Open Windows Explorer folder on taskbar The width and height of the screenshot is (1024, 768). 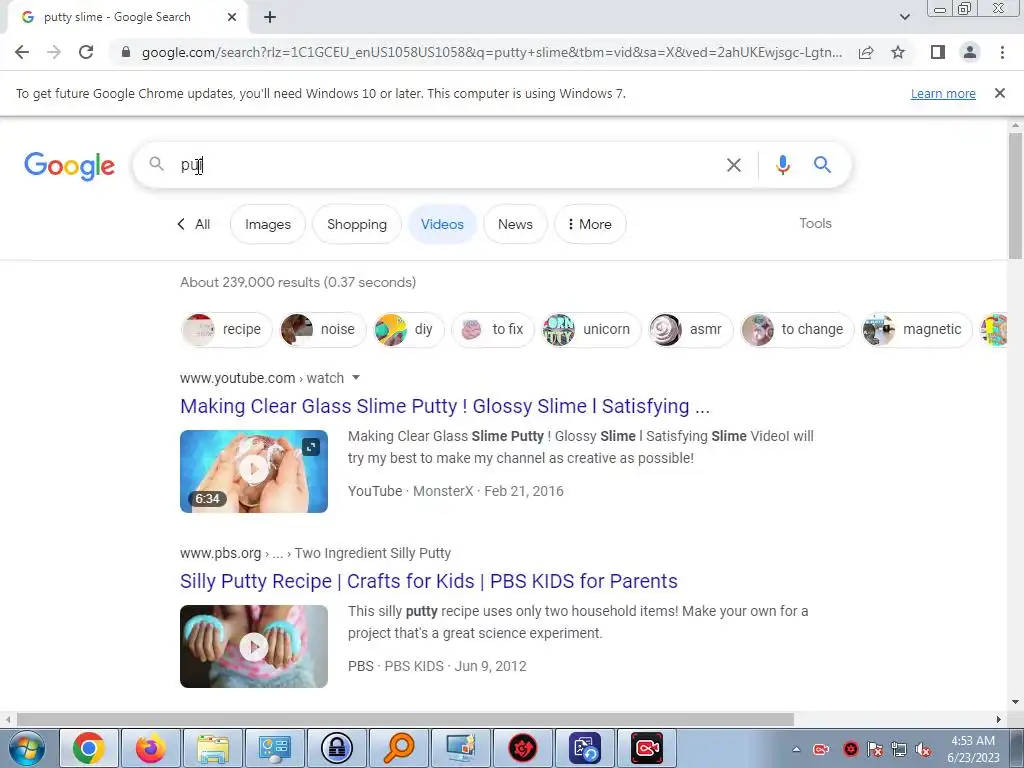pyautogui.click(x=213, y=748)
